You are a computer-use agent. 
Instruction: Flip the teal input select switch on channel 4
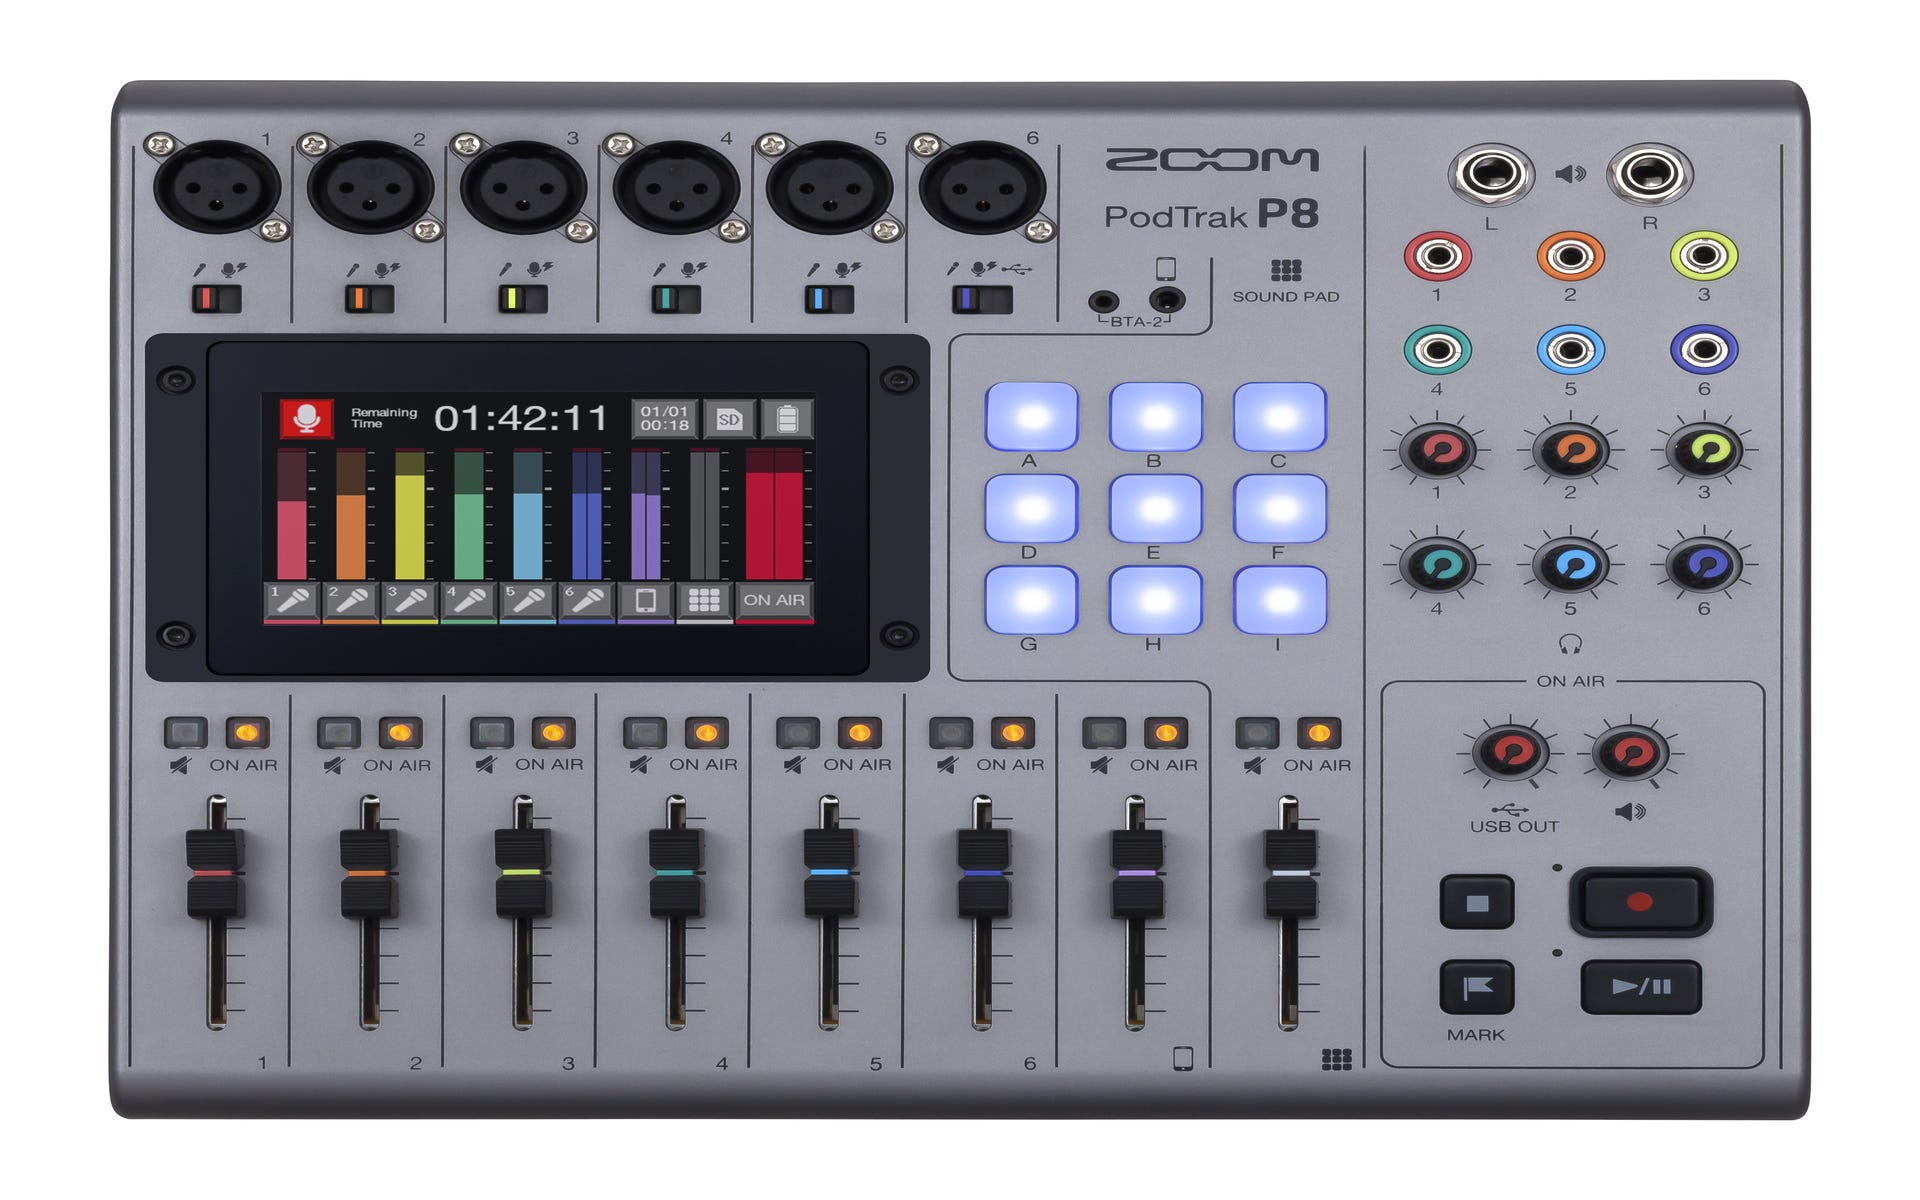tap(676, 299)
